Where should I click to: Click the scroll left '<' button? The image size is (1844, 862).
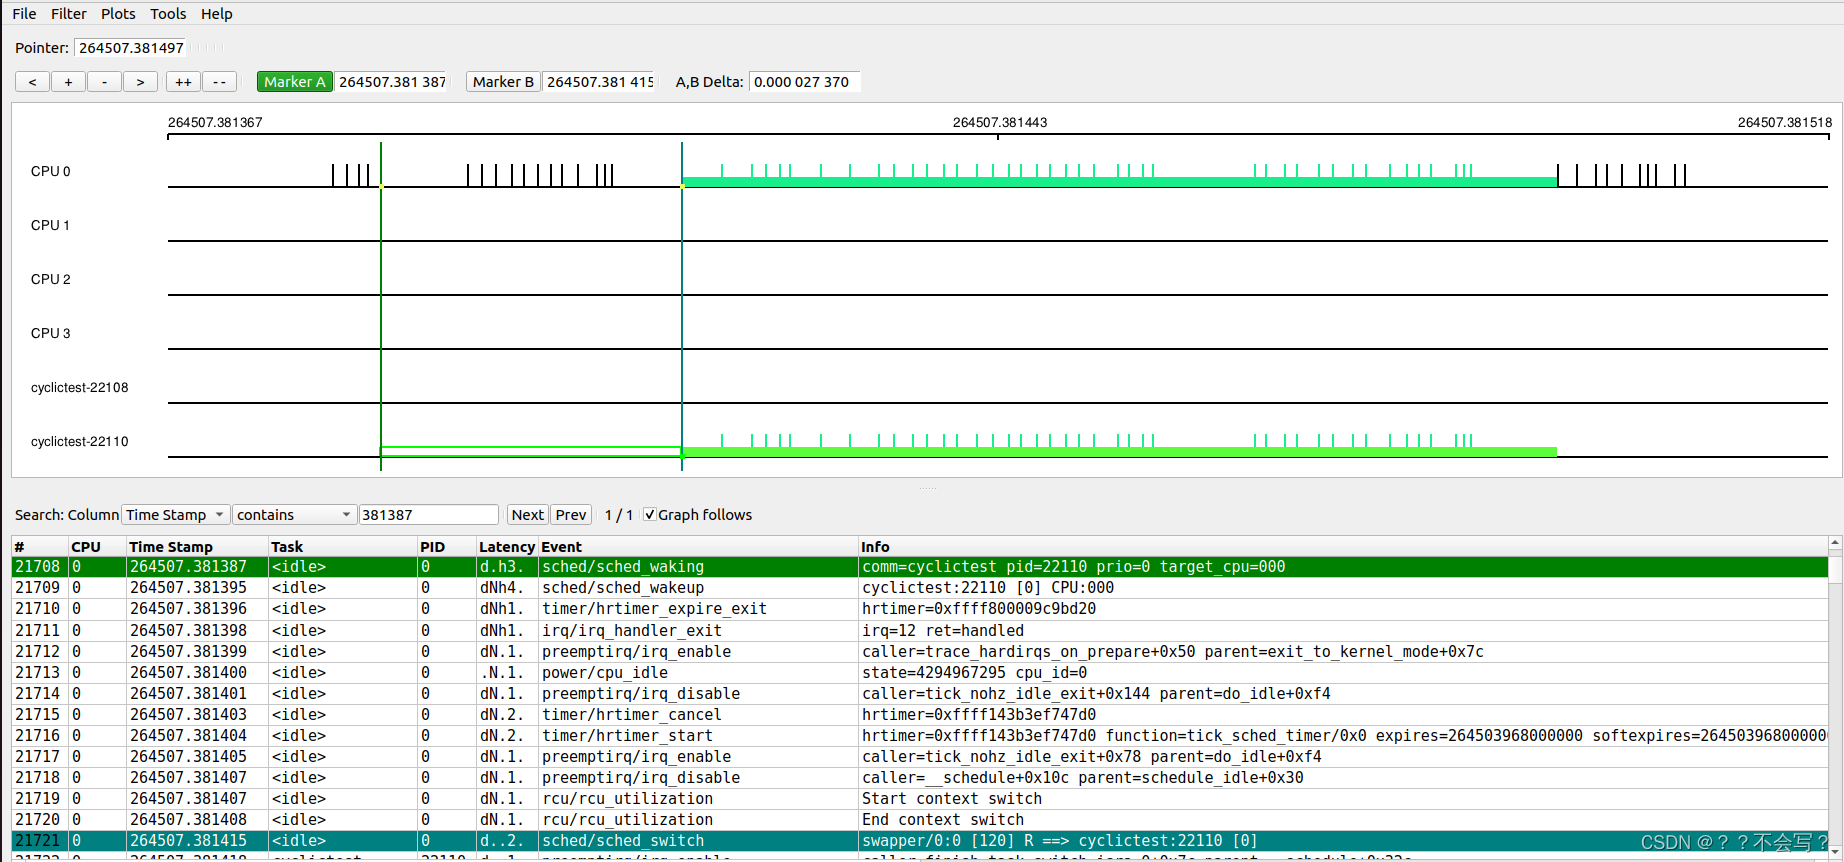point(33,82)
